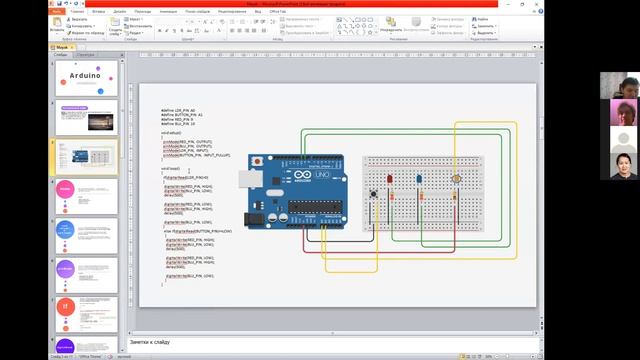Expand the shapes gallery More arrow
640x360 pixels.
click(376, 32)
